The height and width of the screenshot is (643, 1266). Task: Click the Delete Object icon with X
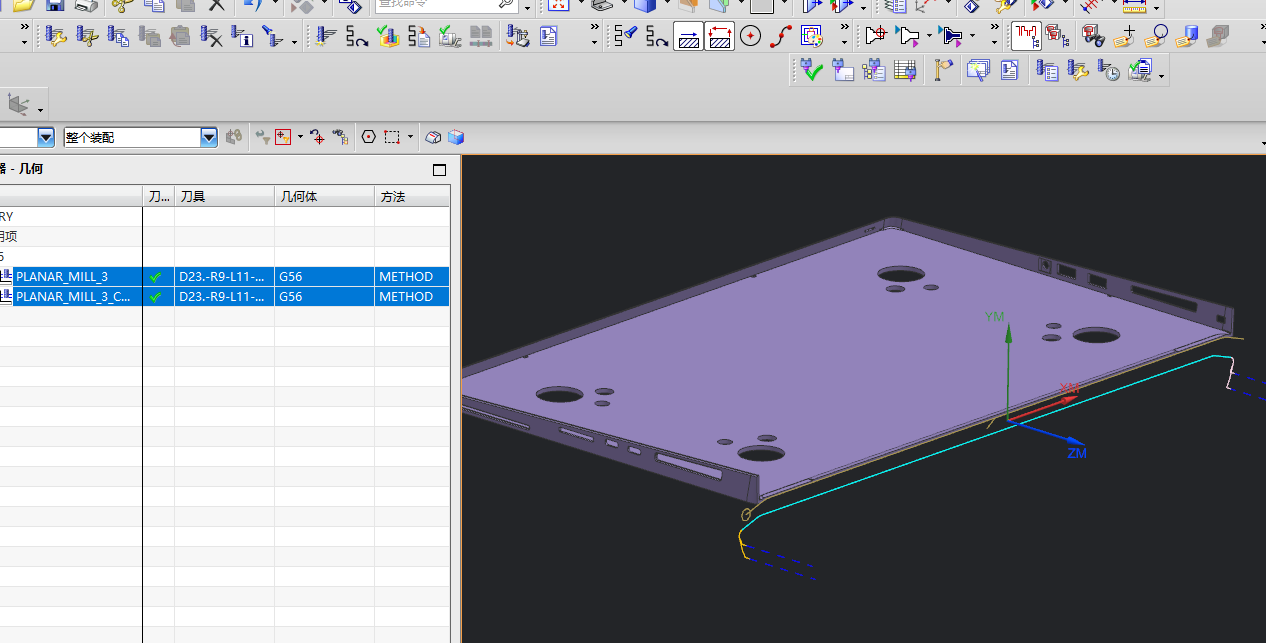click(x=211, y=37)
